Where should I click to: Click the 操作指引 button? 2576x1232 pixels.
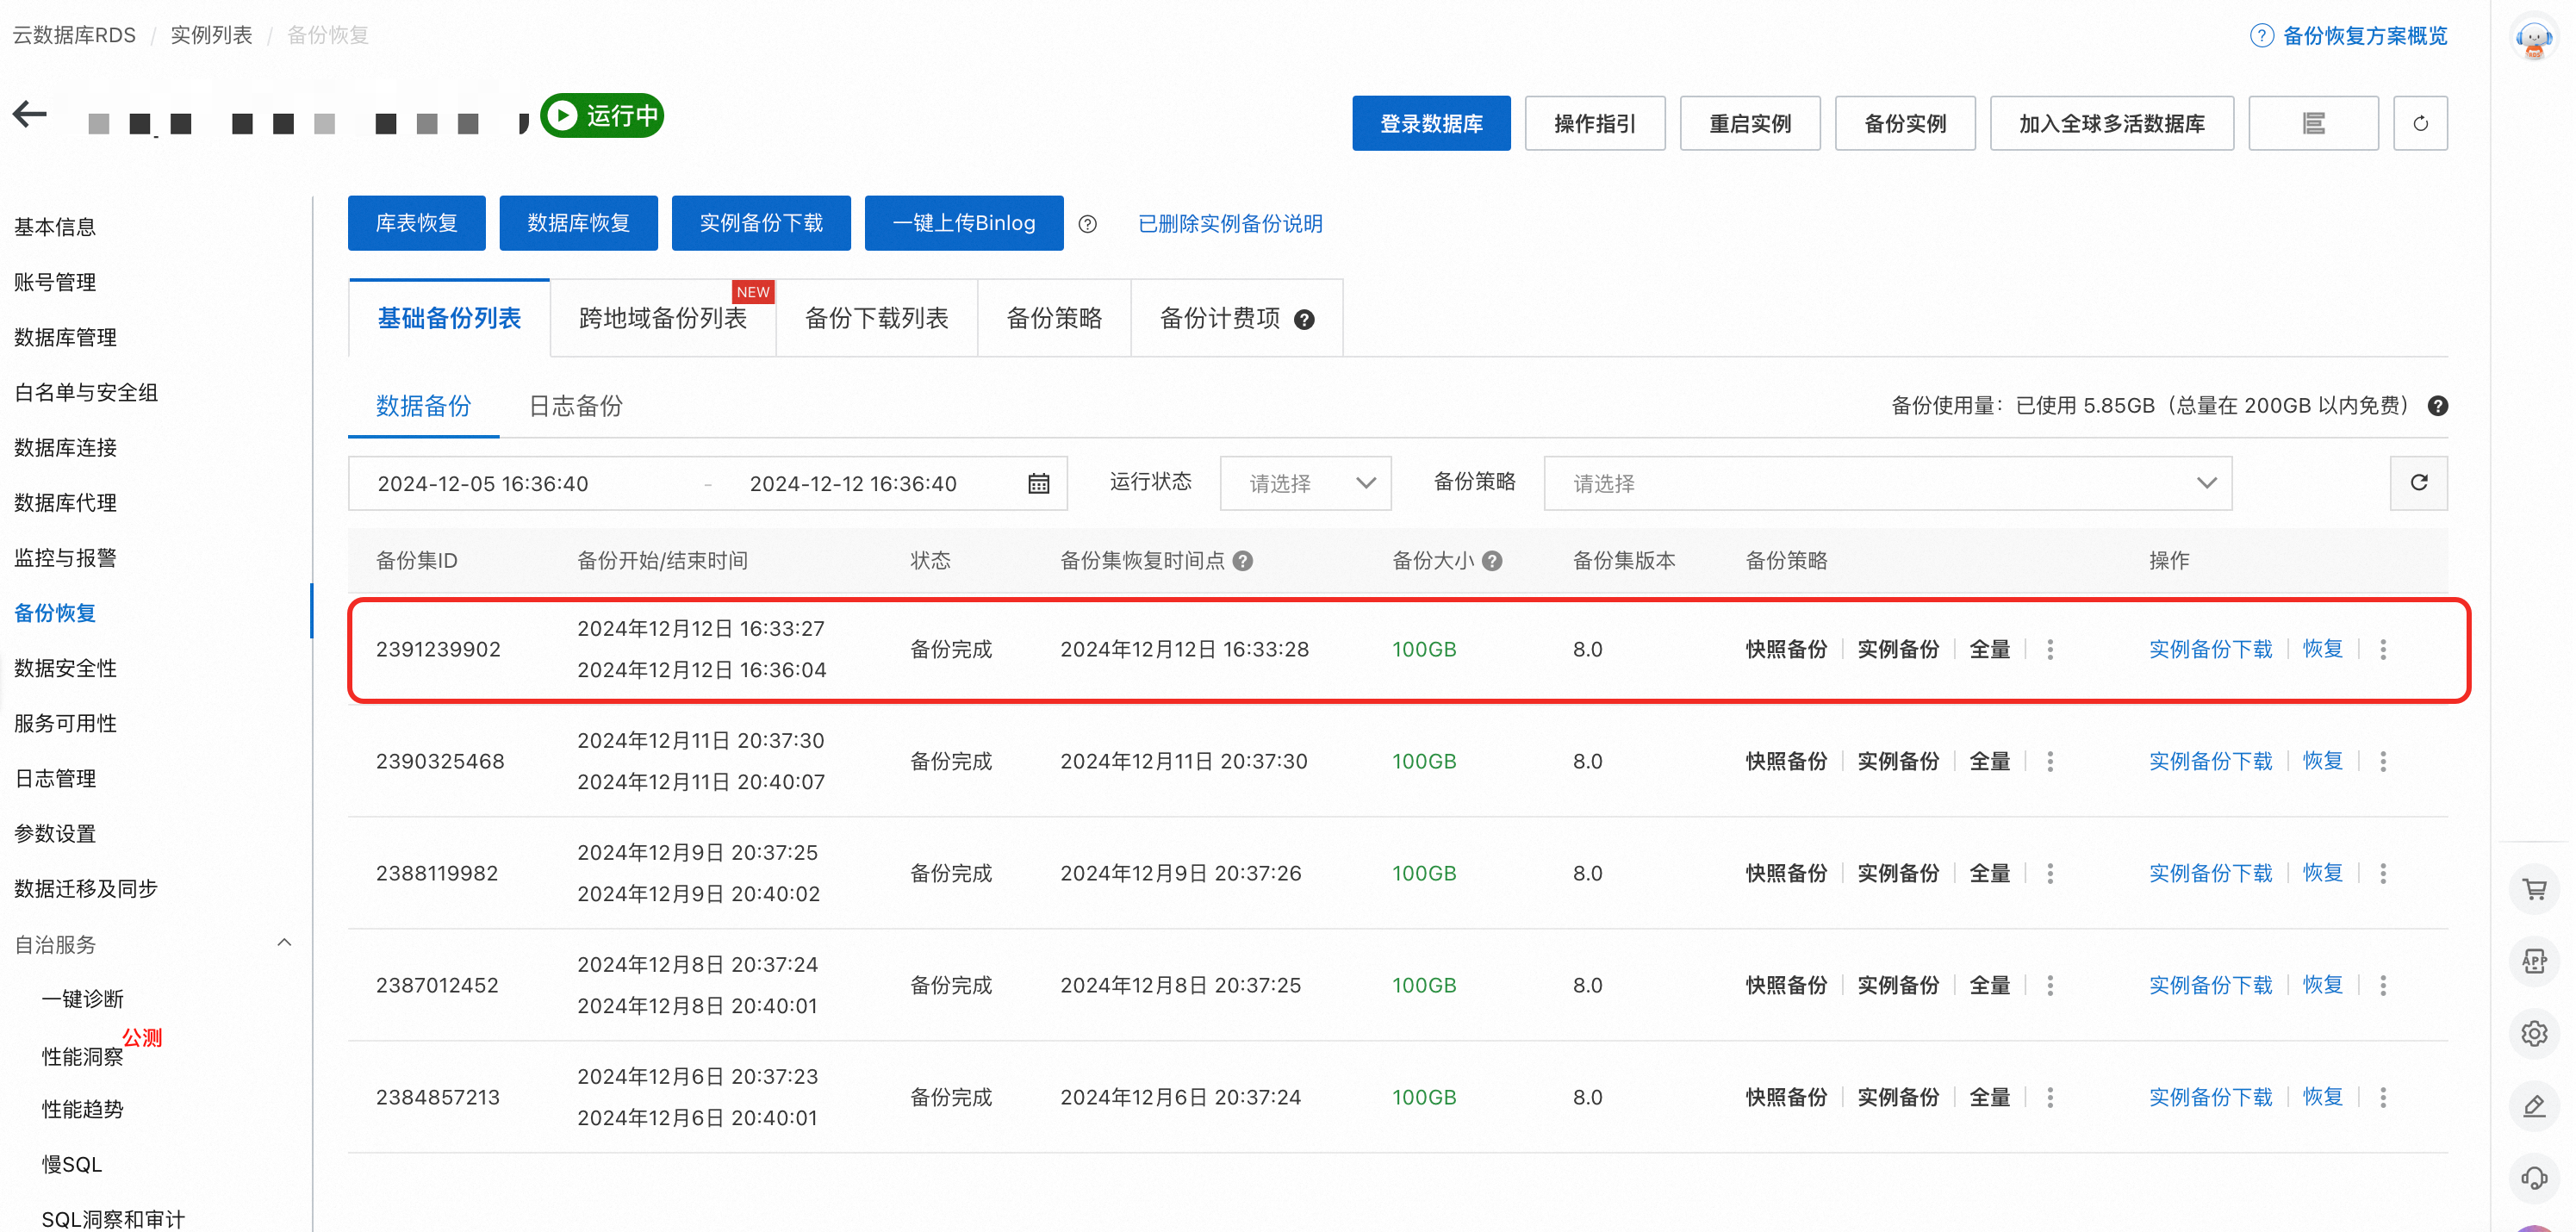(1595, 123)
